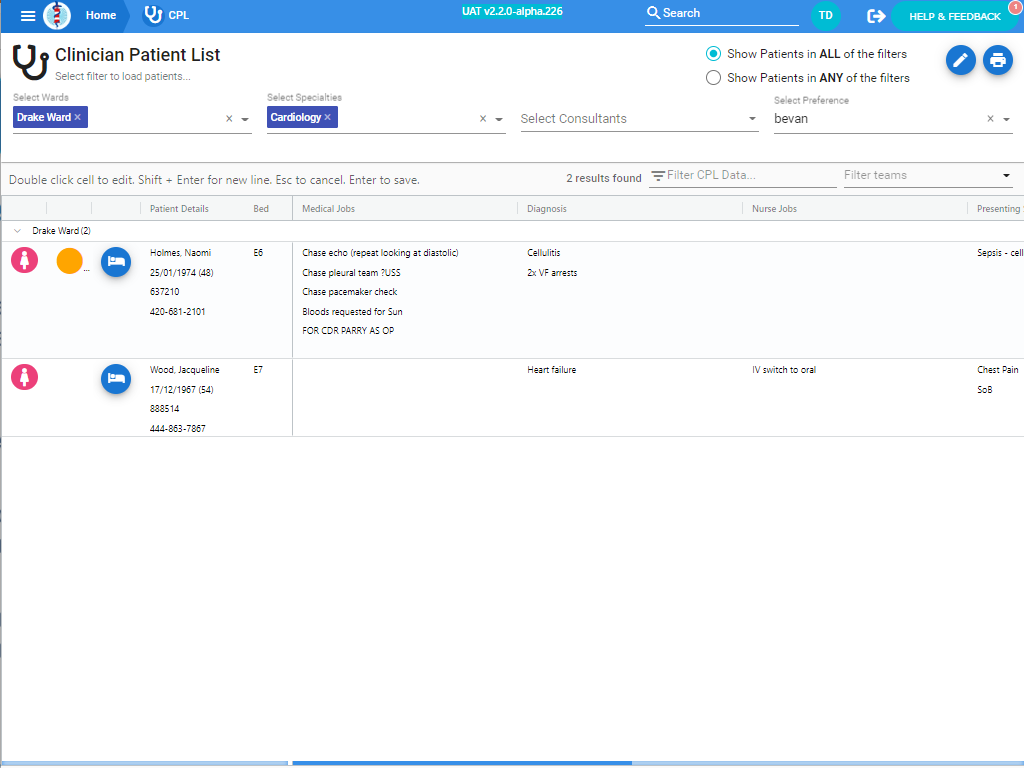Viewport: 1024px width, 768px height.
Task: Open Select Consultants dropdown
Action: [639, 119]
